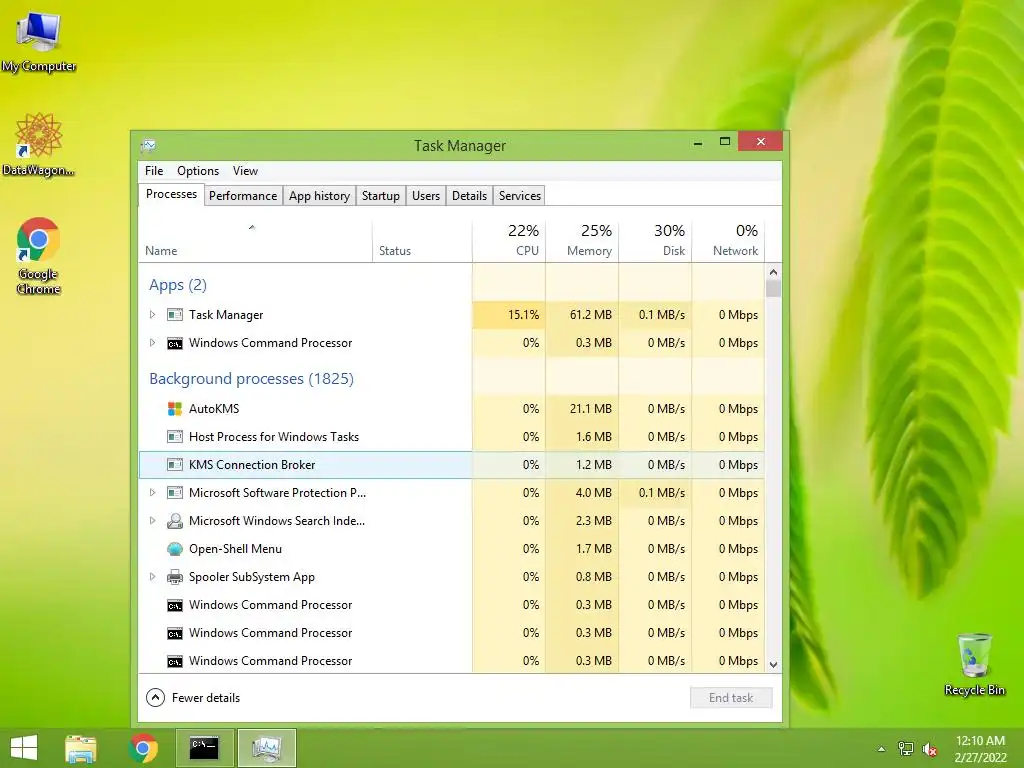The height and width of the screenshot is (768, 1024).
Task: Click the 0.8 MB Spooler memory value
Action: coord(594,577)
